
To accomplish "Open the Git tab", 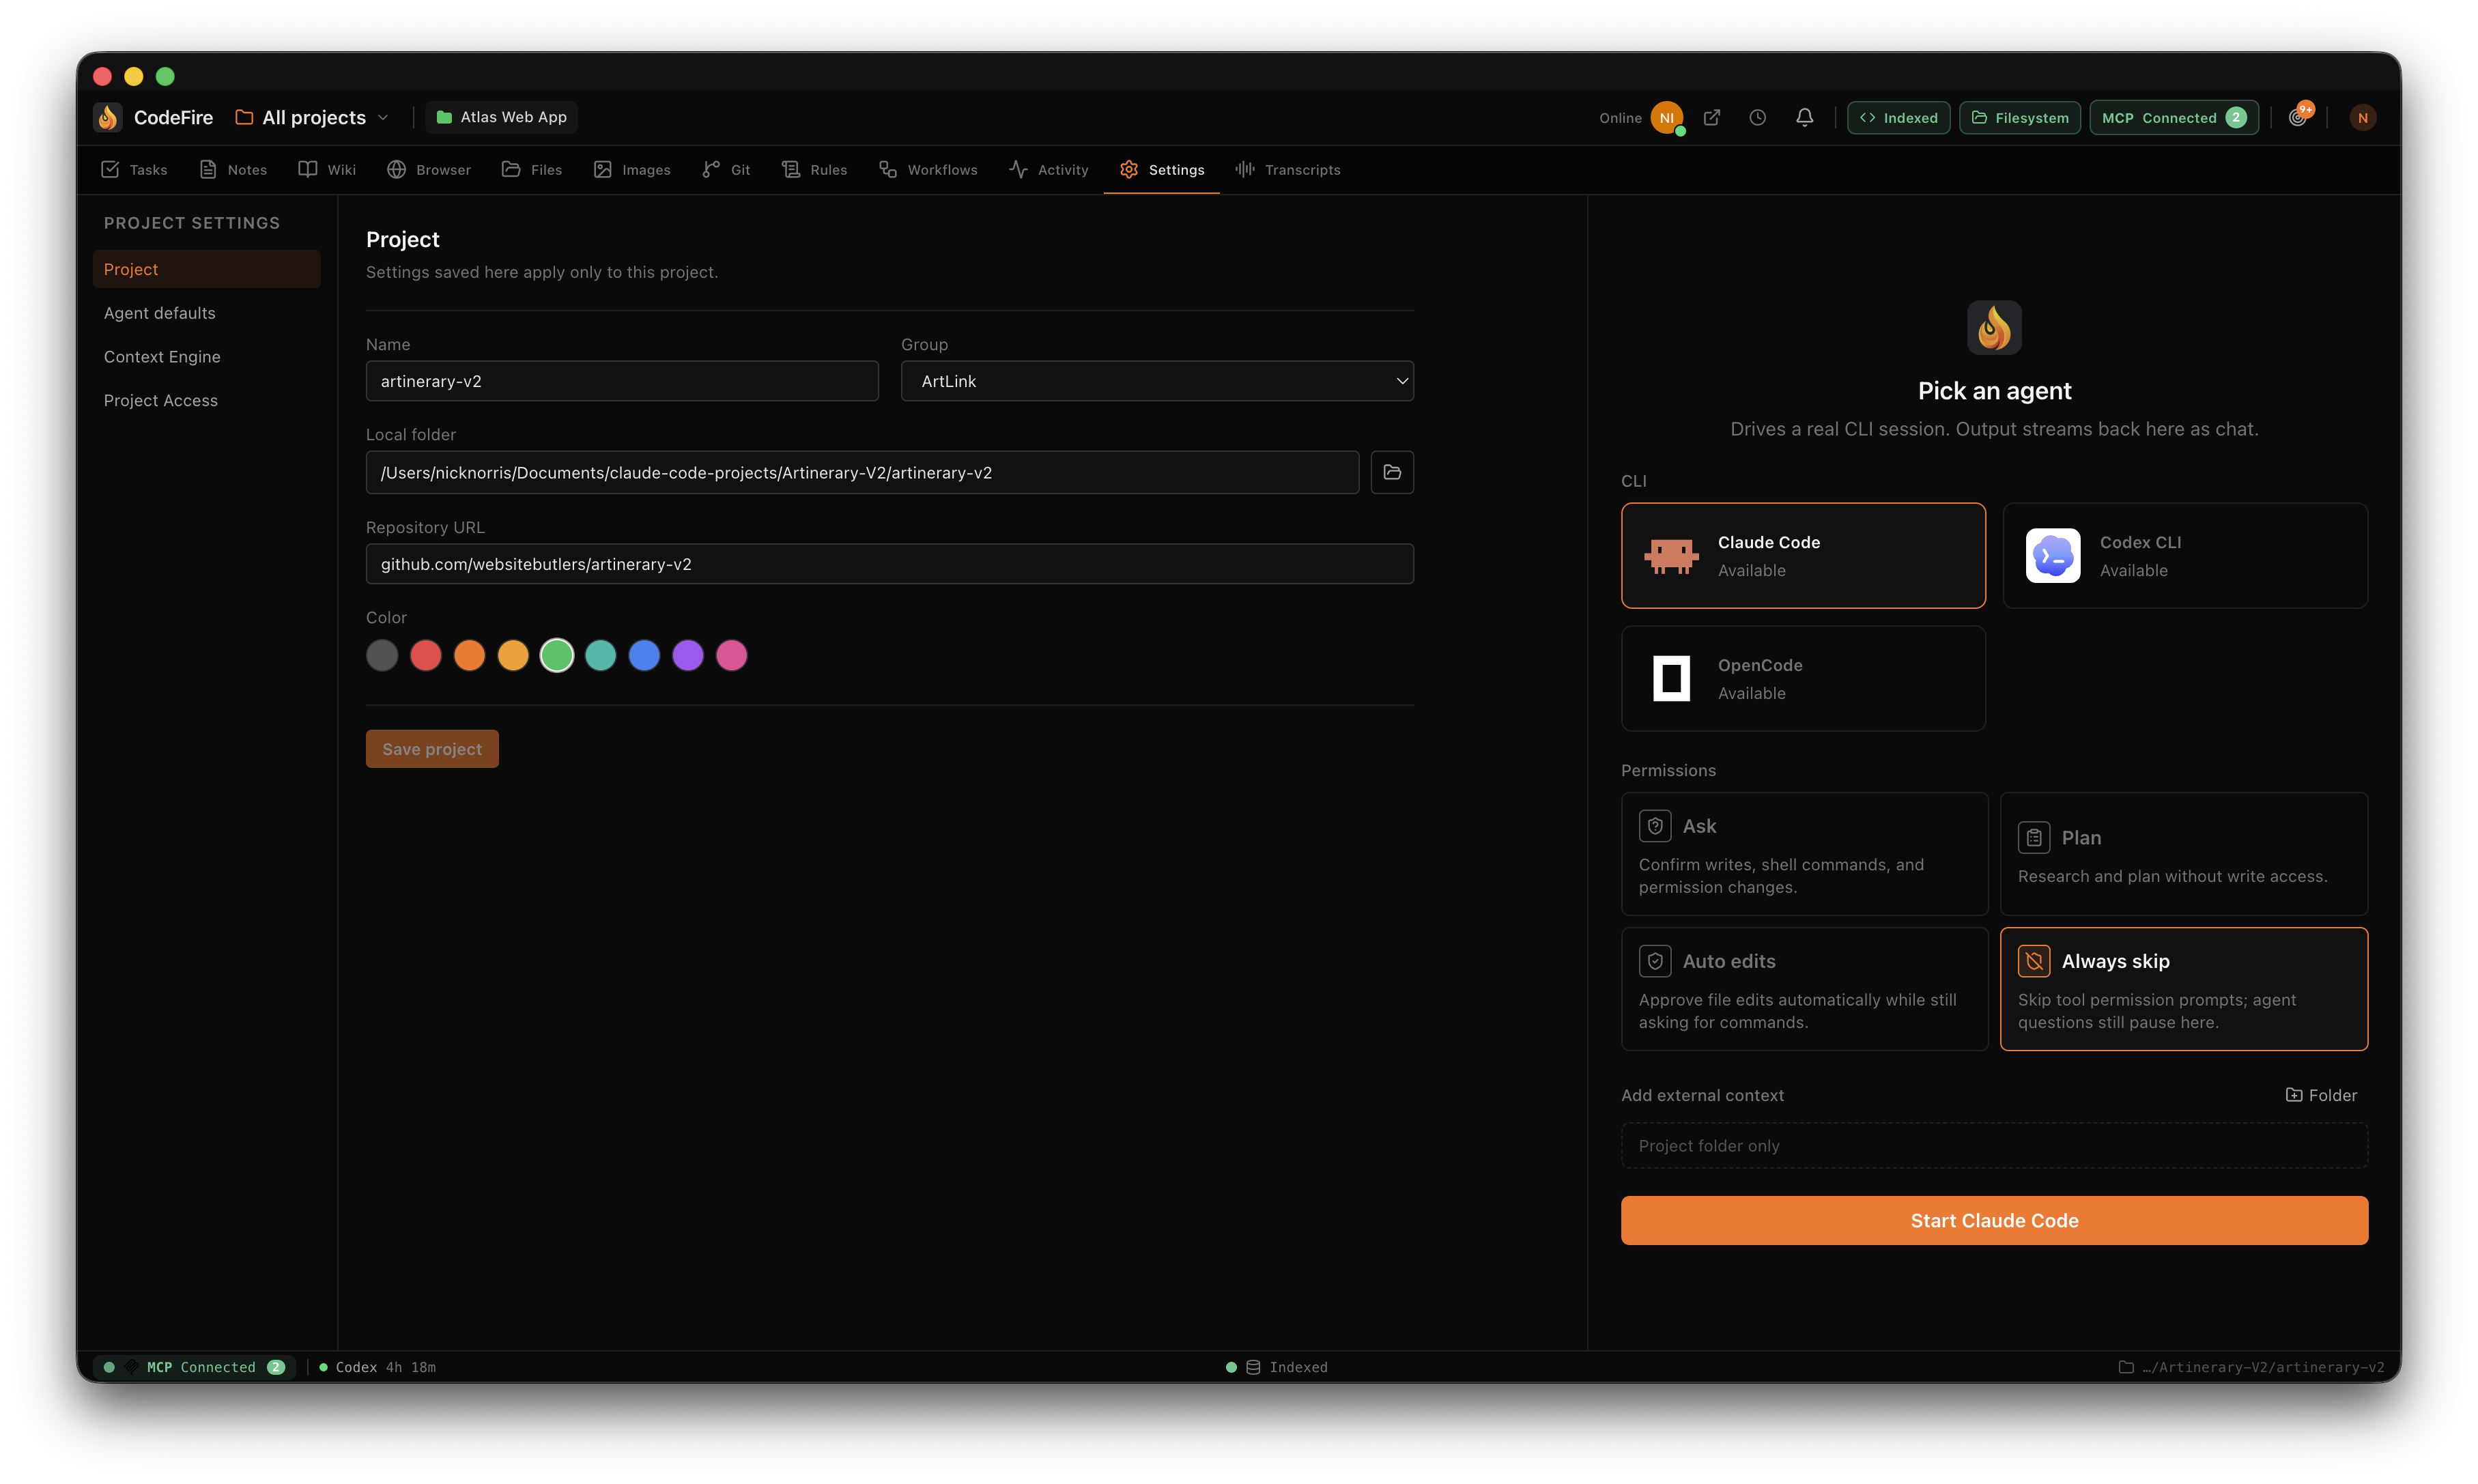I will click(x=727, y=170).
